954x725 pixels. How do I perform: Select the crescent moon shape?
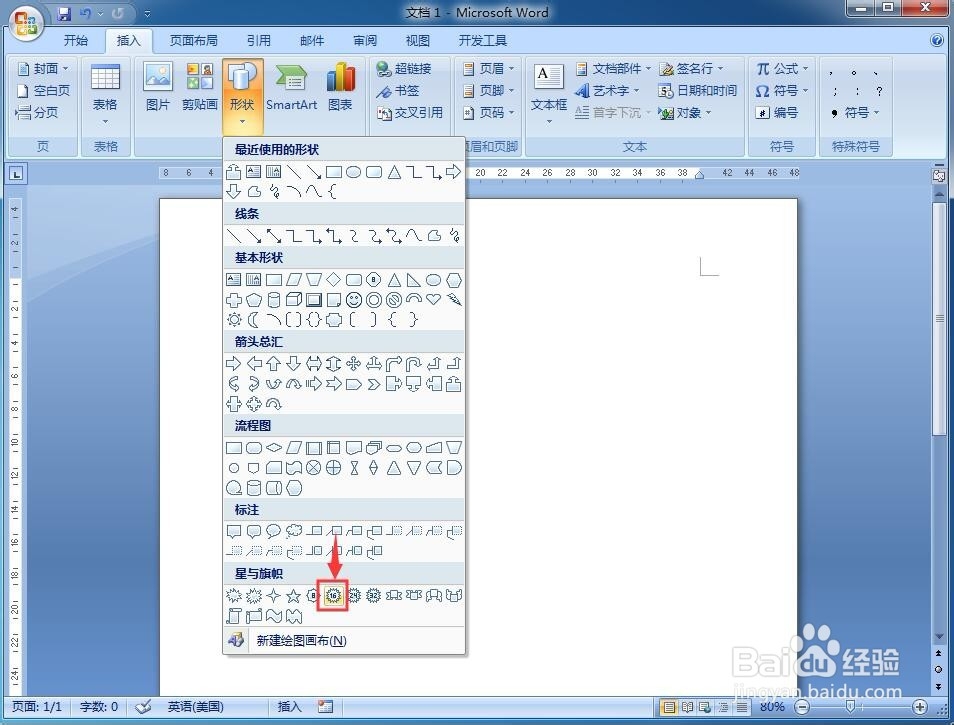(x=254, y=319)
